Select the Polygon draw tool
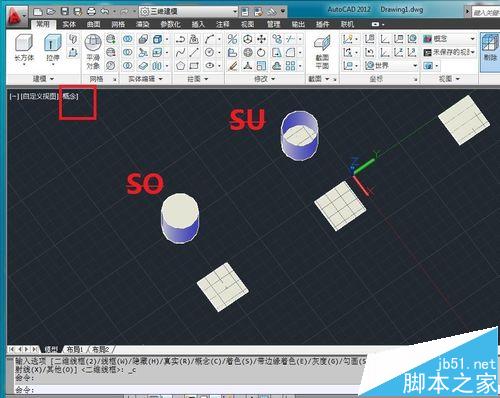The height and width of the screenshot is (398, 500). tap(180, 66)
